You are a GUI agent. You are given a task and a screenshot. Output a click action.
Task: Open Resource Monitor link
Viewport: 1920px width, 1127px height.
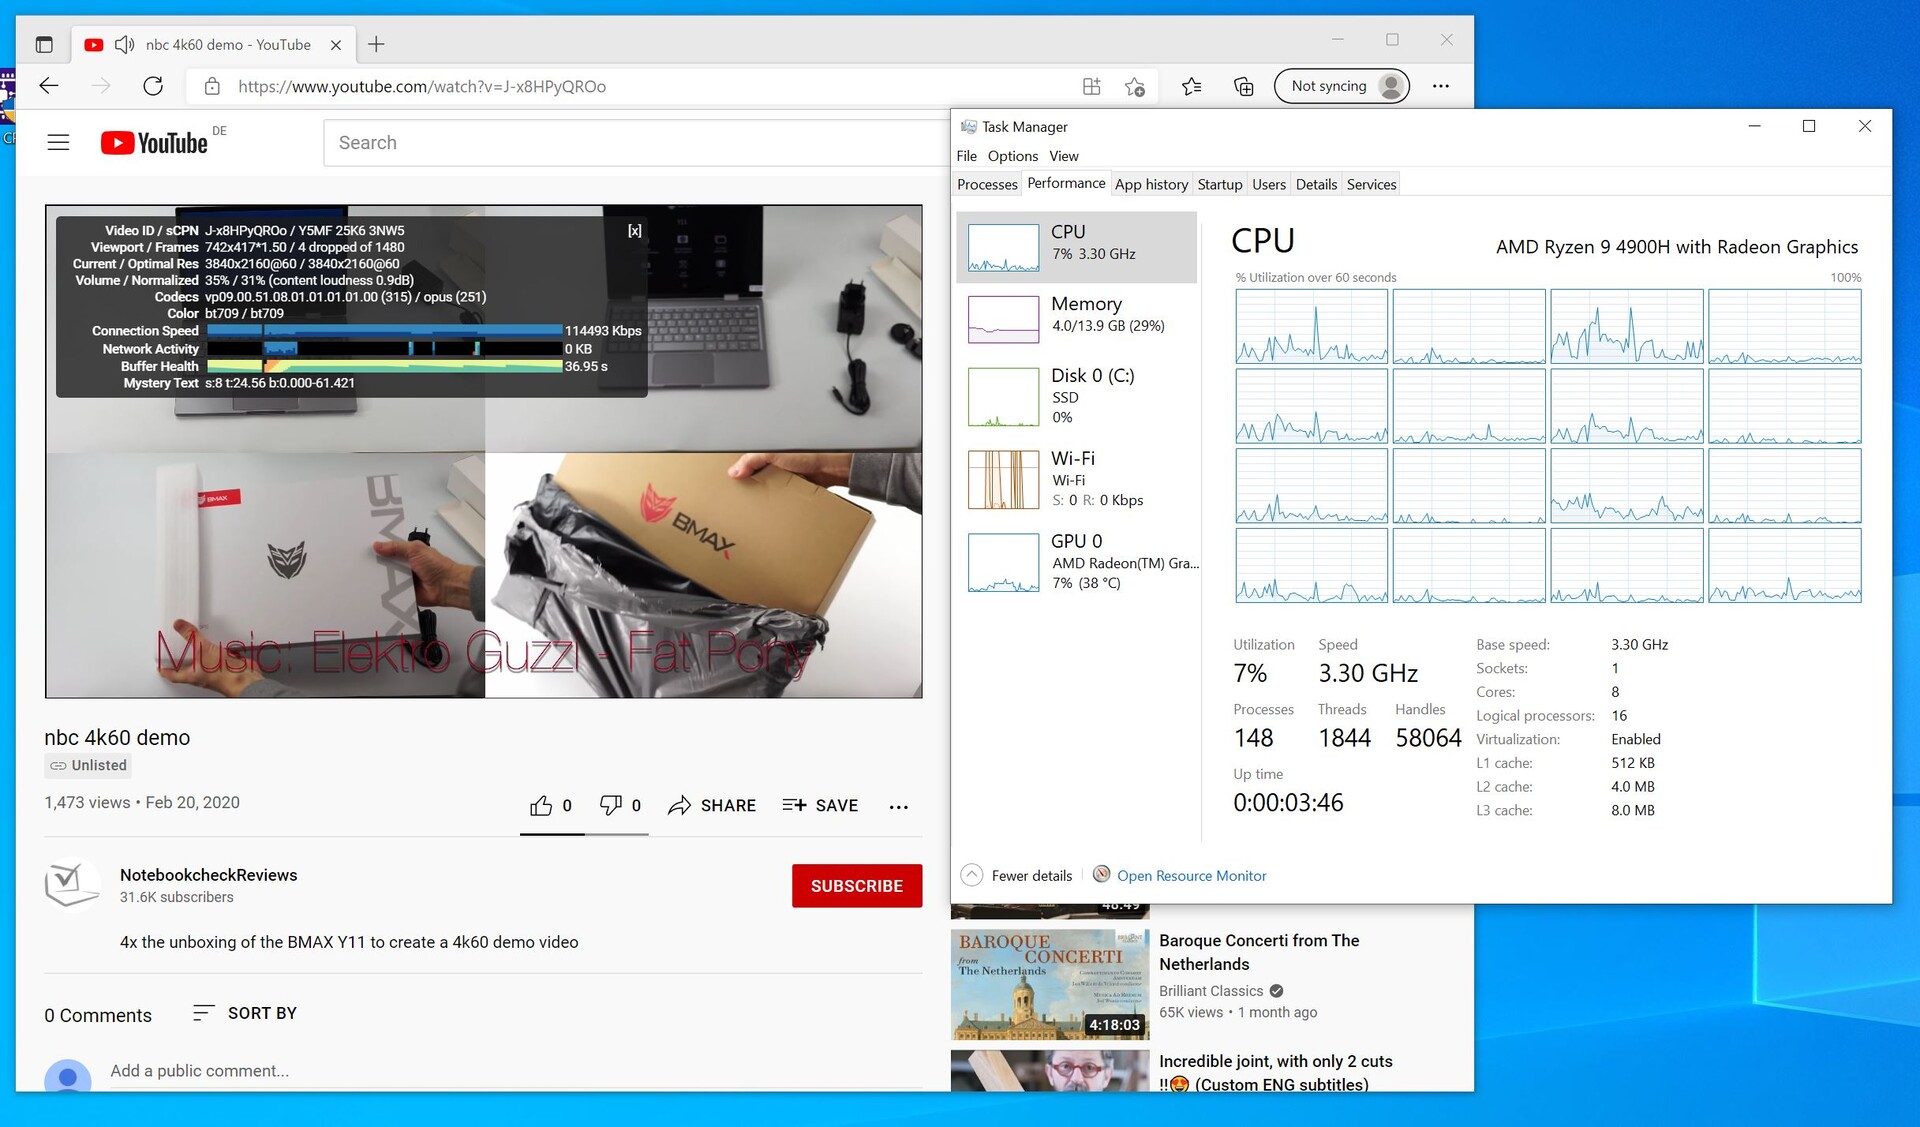pyautogui.click(x=1191, y=876)
